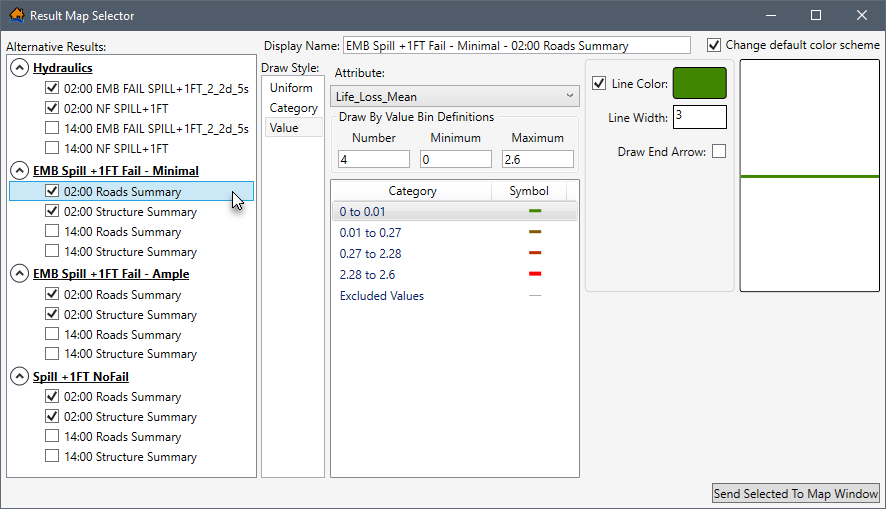Click the Category column header

click(x=412, y=191)
